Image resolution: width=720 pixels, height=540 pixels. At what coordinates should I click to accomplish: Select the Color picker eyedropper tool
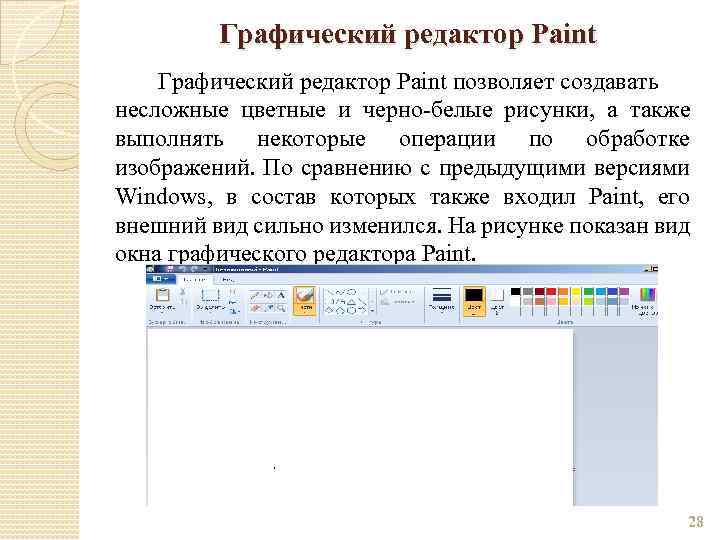(269, 308)
